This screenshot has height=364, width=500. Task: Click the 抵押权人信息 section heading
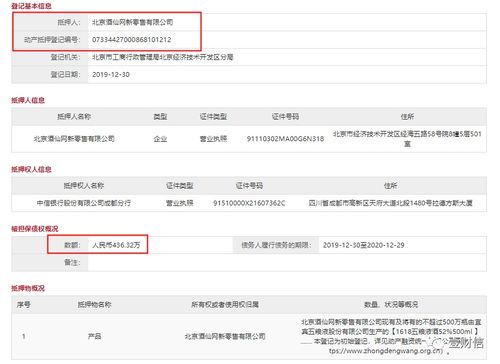click(31, 169)
